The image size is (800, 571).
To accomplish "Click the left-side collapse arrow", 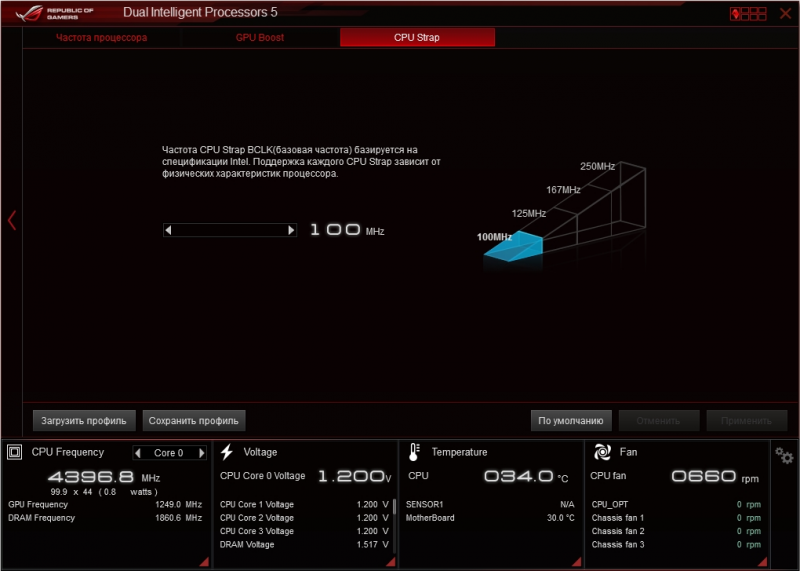I will point(12,220).
